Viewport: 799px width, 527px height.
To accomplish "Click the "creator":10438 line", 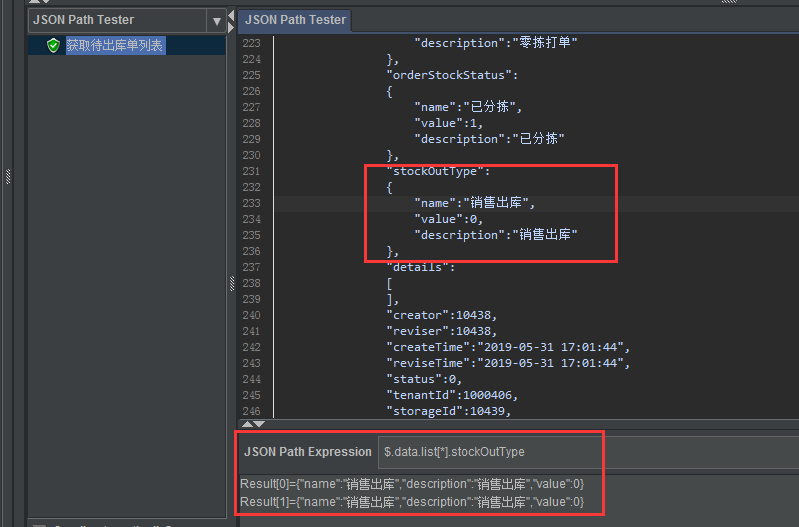I will tap(441, 315).
